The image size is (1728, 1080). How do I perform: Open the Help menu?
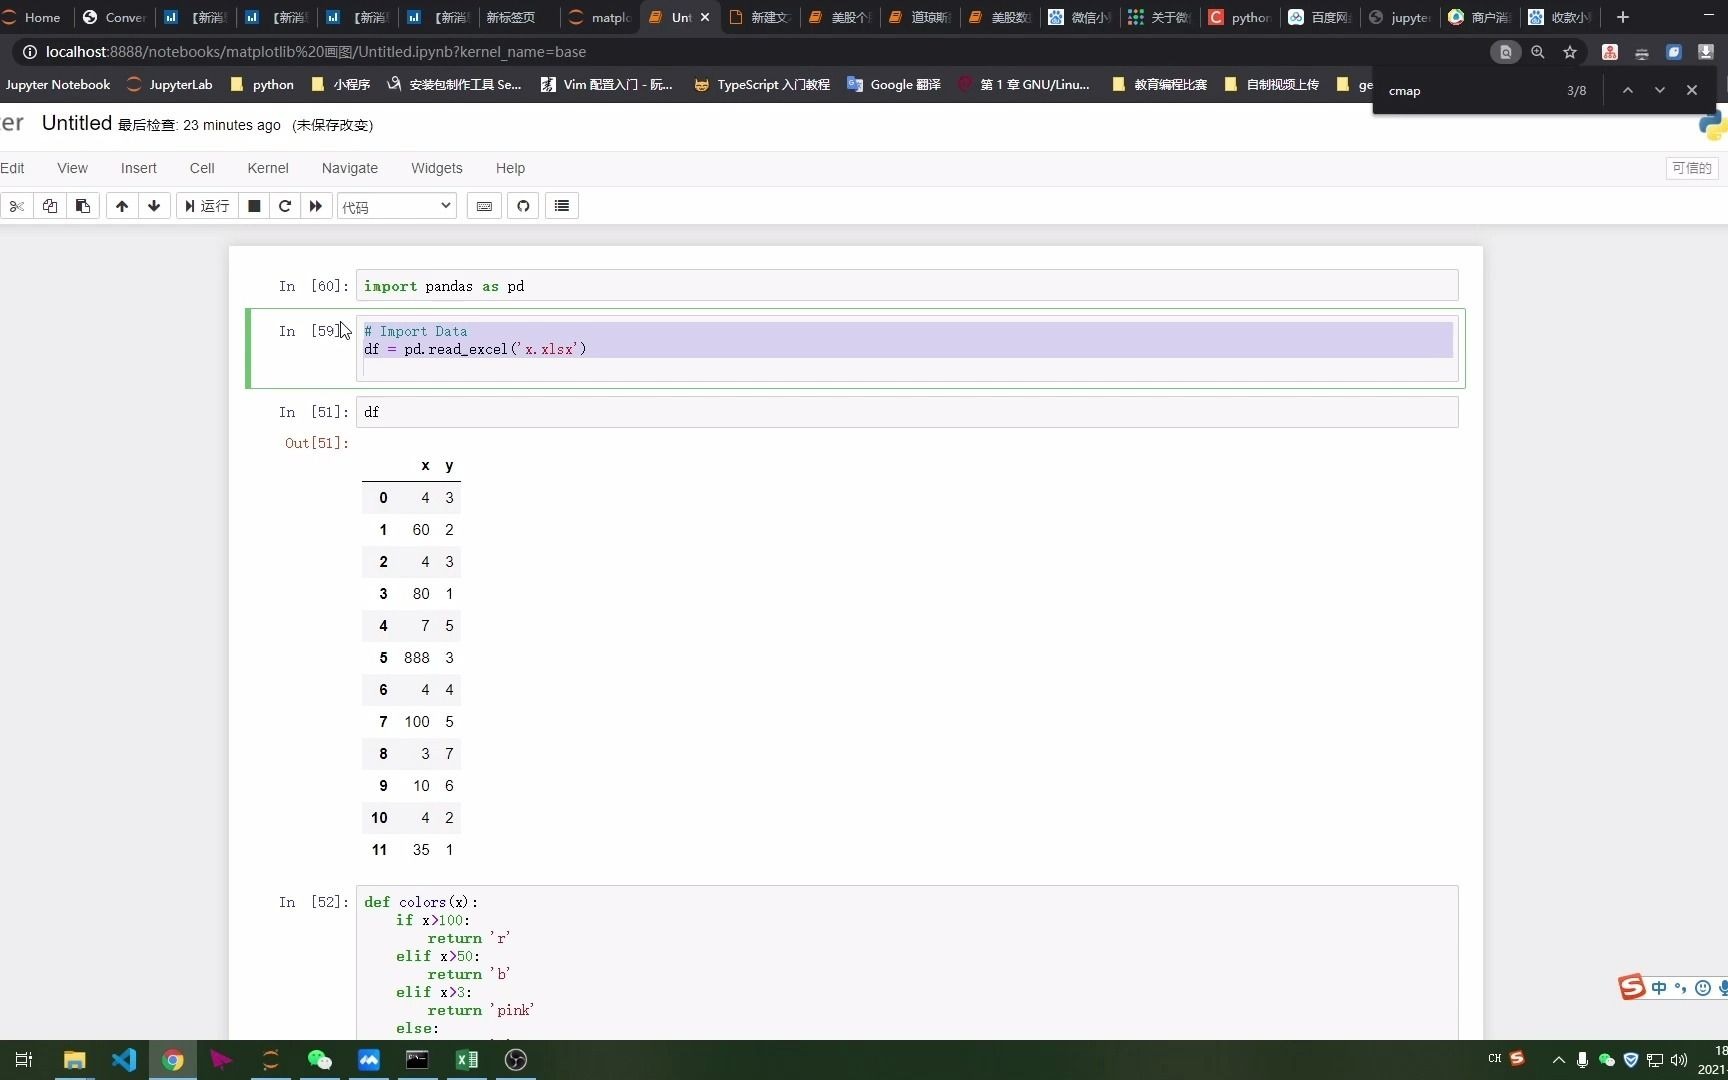pos(510,168)
